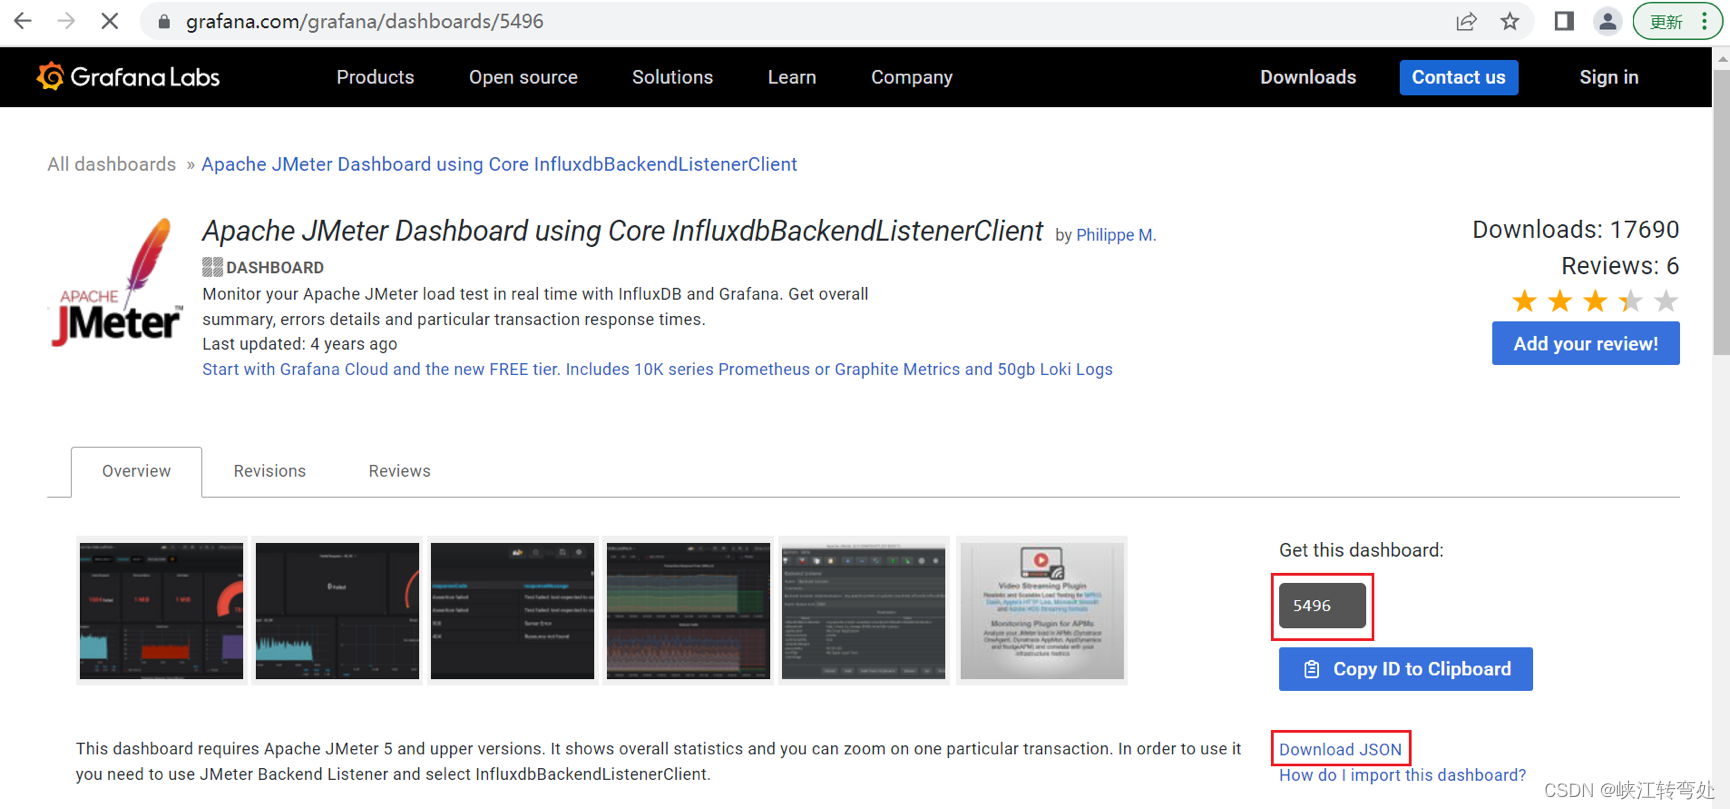The width and height of the screenshot is (1730, 809).
Task: Open the Products menu
Action: (x=375, y=77)
